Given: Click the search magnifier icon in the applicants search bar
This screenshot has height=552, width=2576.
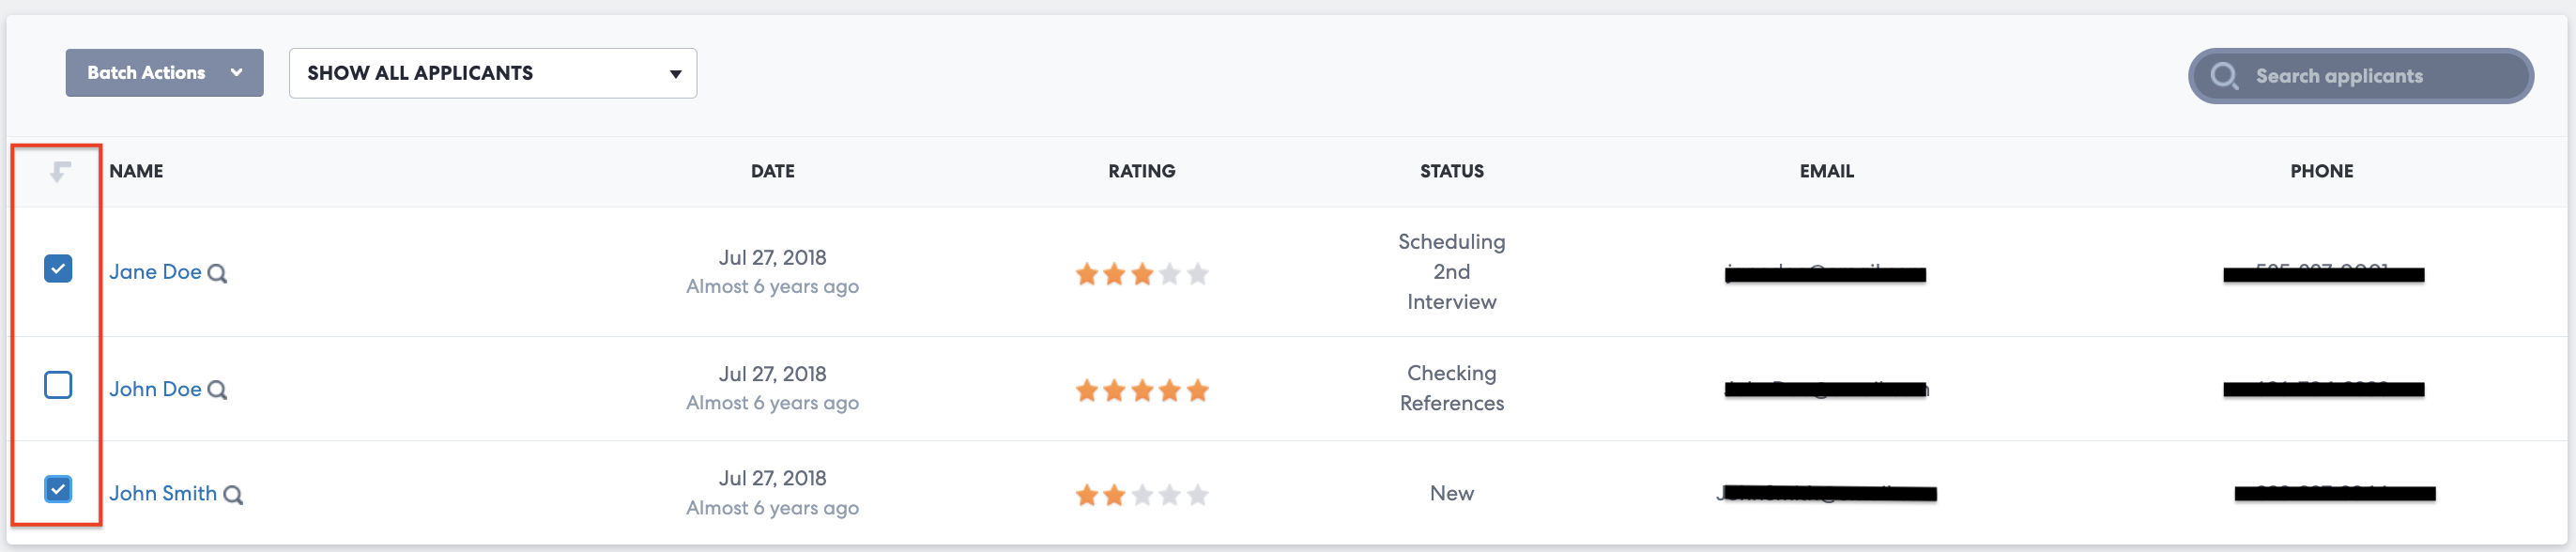Looking at the screenshot, I should (2223, 76).
